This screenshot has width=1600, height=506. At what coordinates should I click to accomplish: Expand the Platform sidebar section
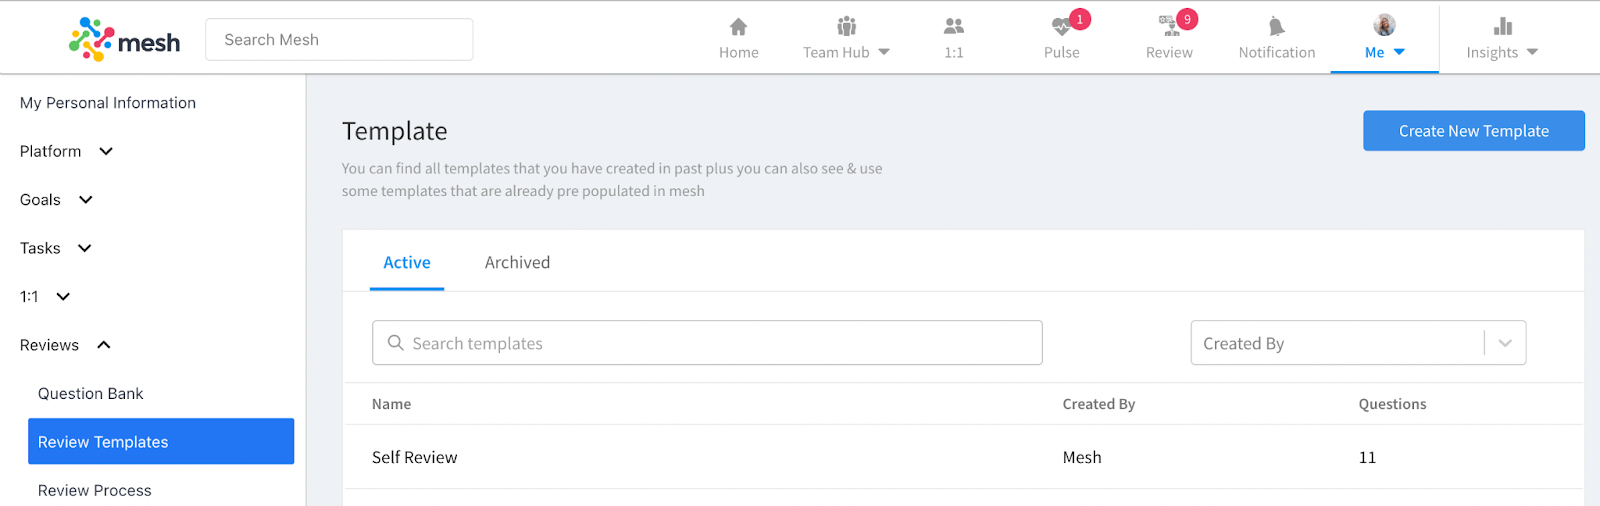[106, 152]
